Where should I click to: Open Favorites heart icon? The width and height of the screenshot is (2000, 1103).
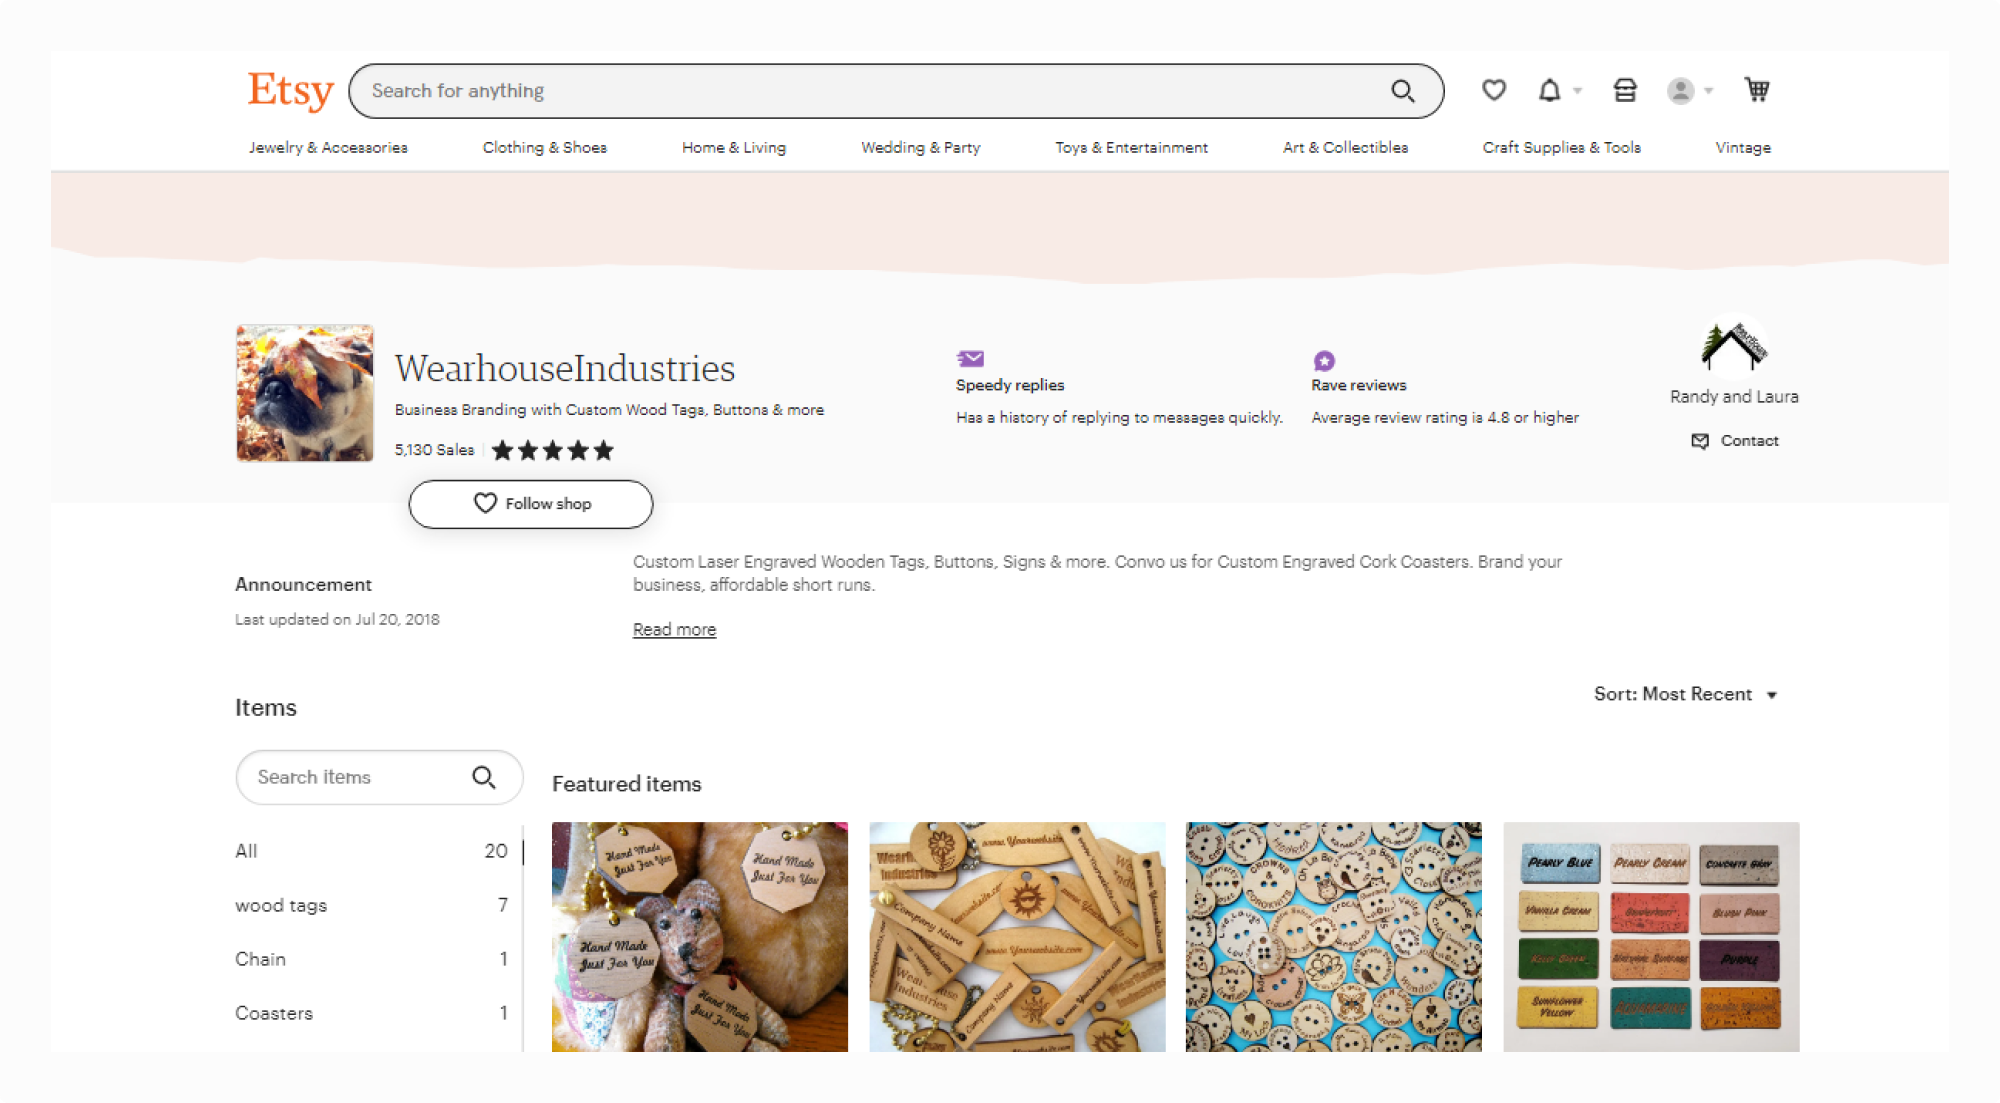[x=1493, y=90]
